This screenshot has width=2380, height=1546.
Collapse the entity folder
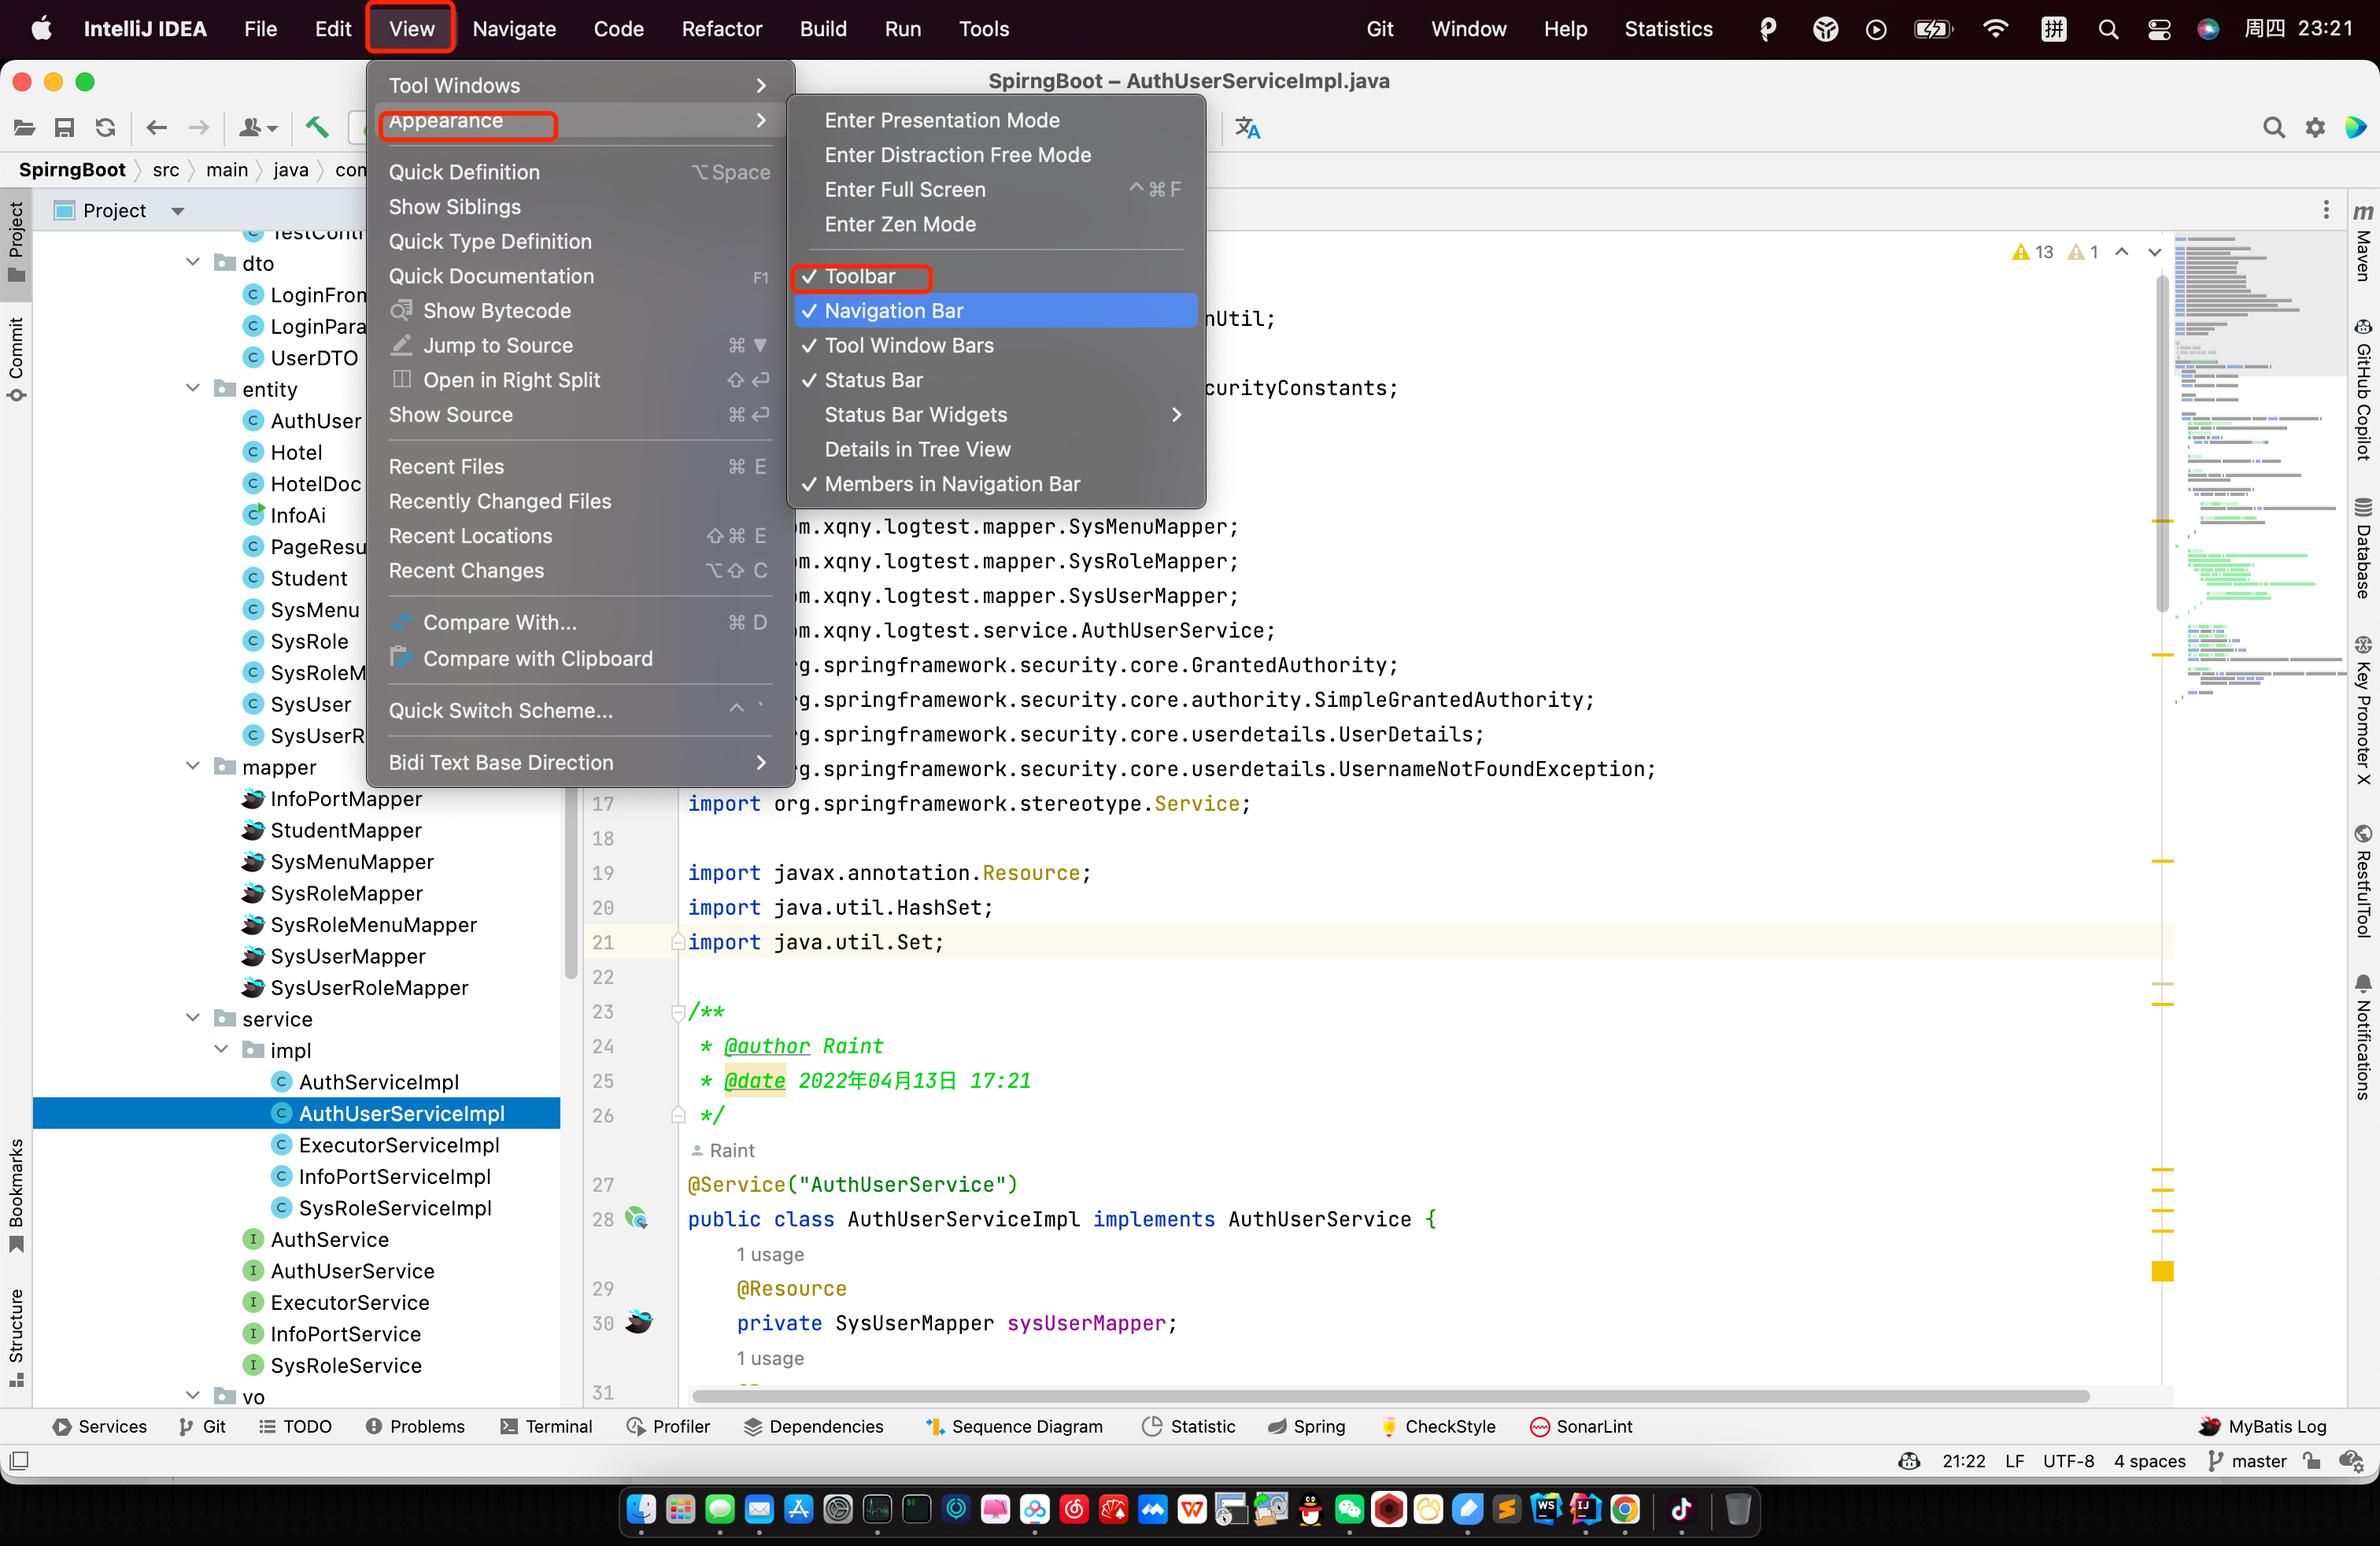193,389
